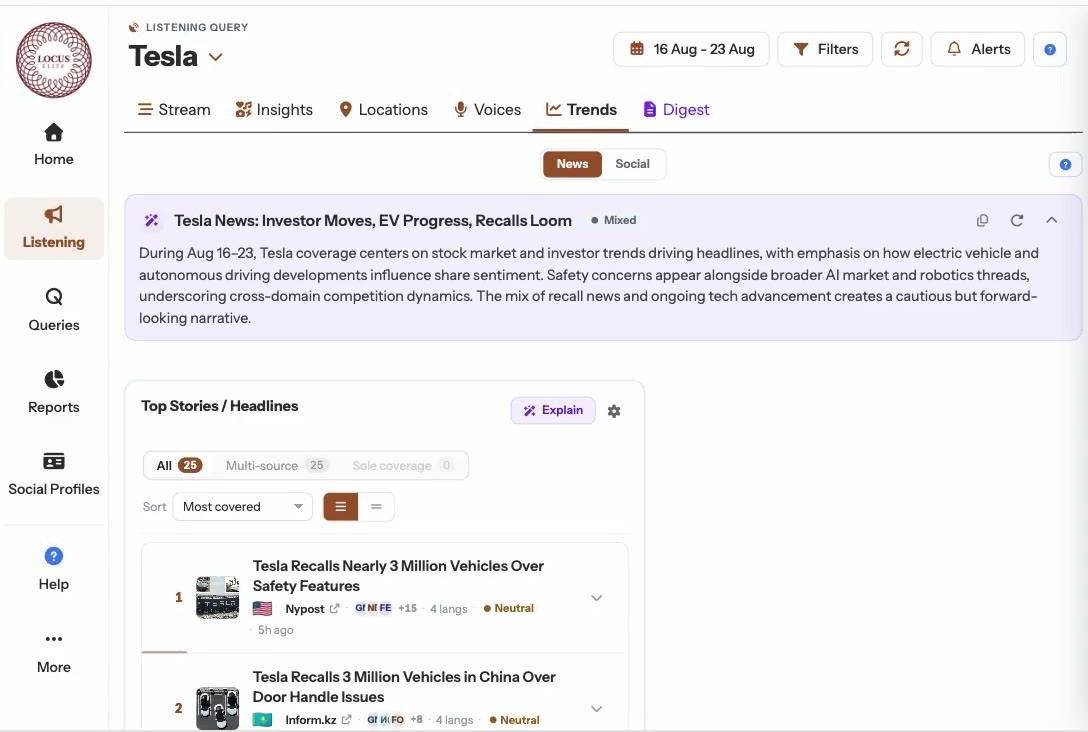The width and height of the screenshot is (1088, 732).
Task: Open the More menu in sidebar
Action: (53, 652)
